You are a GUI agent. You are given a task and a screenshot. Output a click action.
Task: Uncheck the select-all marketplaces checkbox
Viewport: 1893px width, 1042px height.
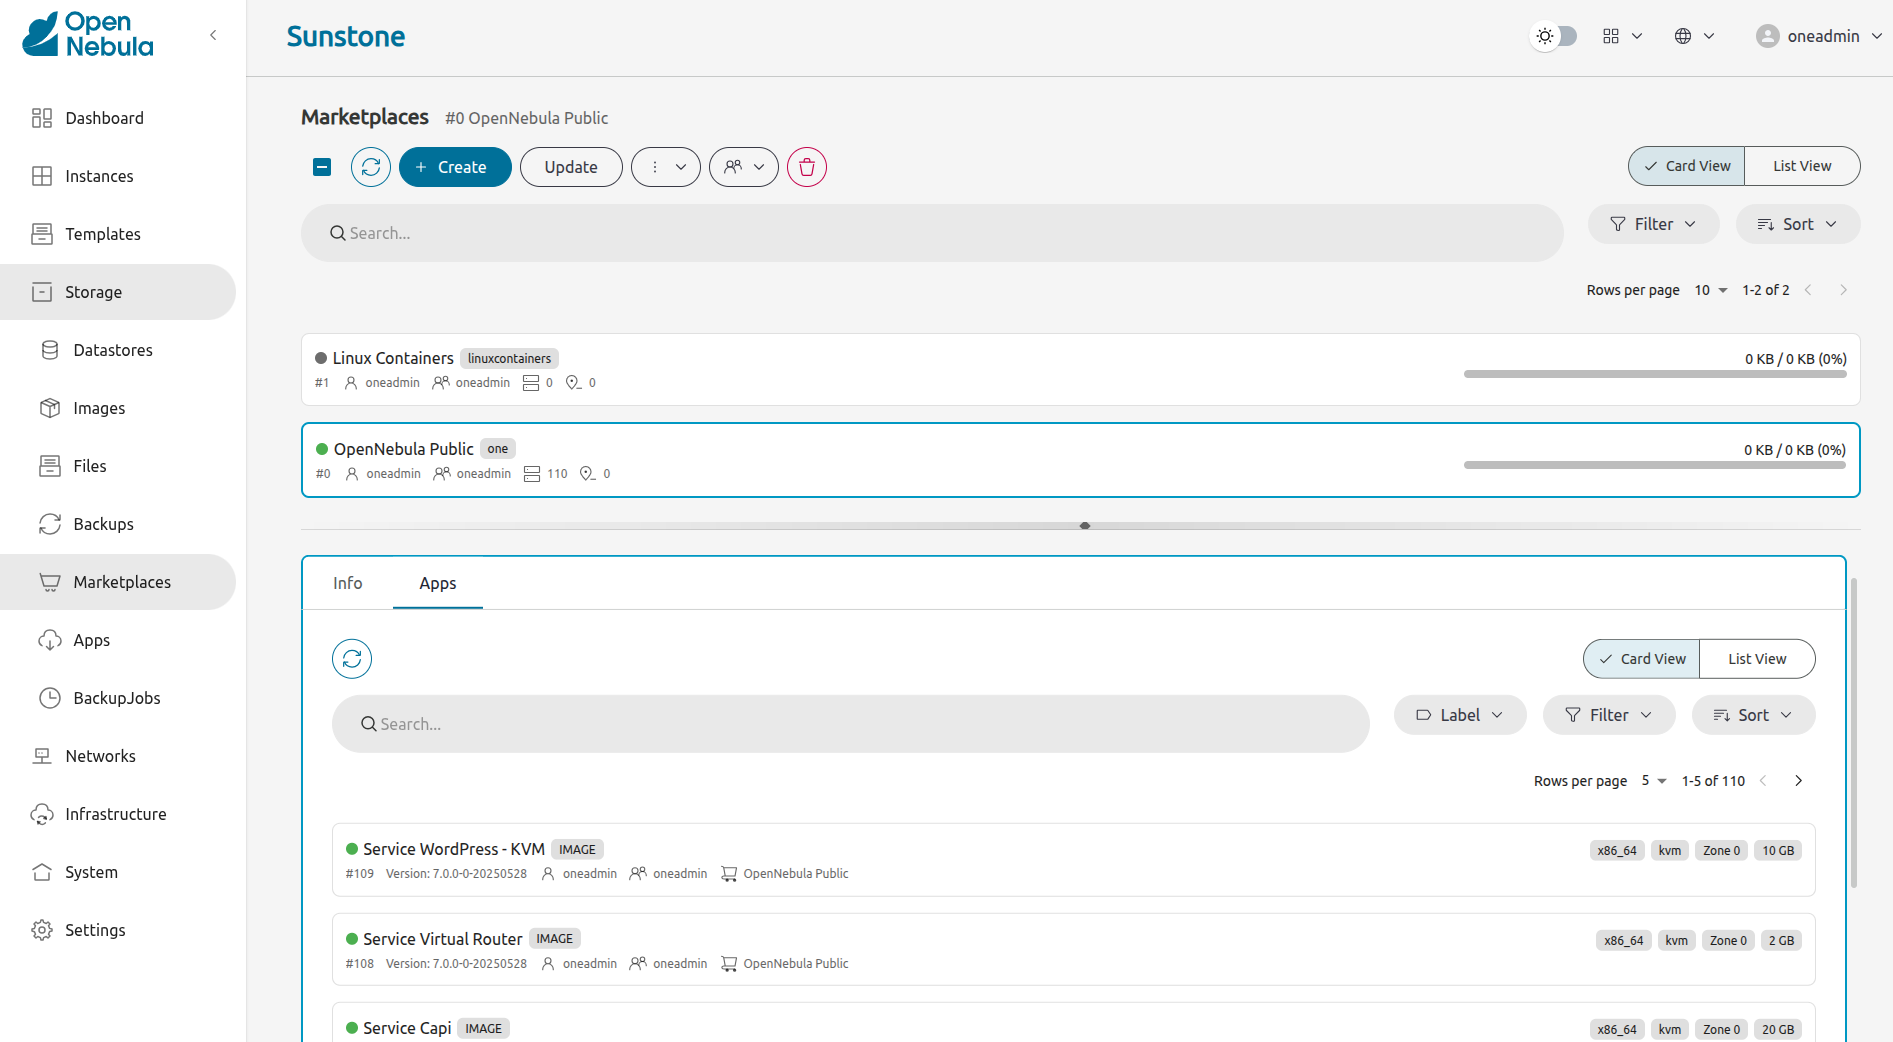pyautogui.click(x=322, y=167)
